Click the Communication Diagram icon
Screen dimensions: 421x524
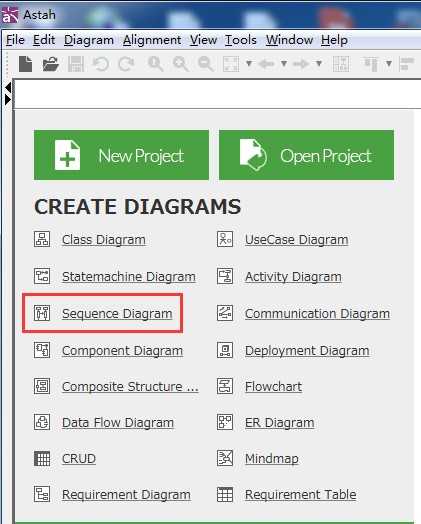click(x=225, y=313)
